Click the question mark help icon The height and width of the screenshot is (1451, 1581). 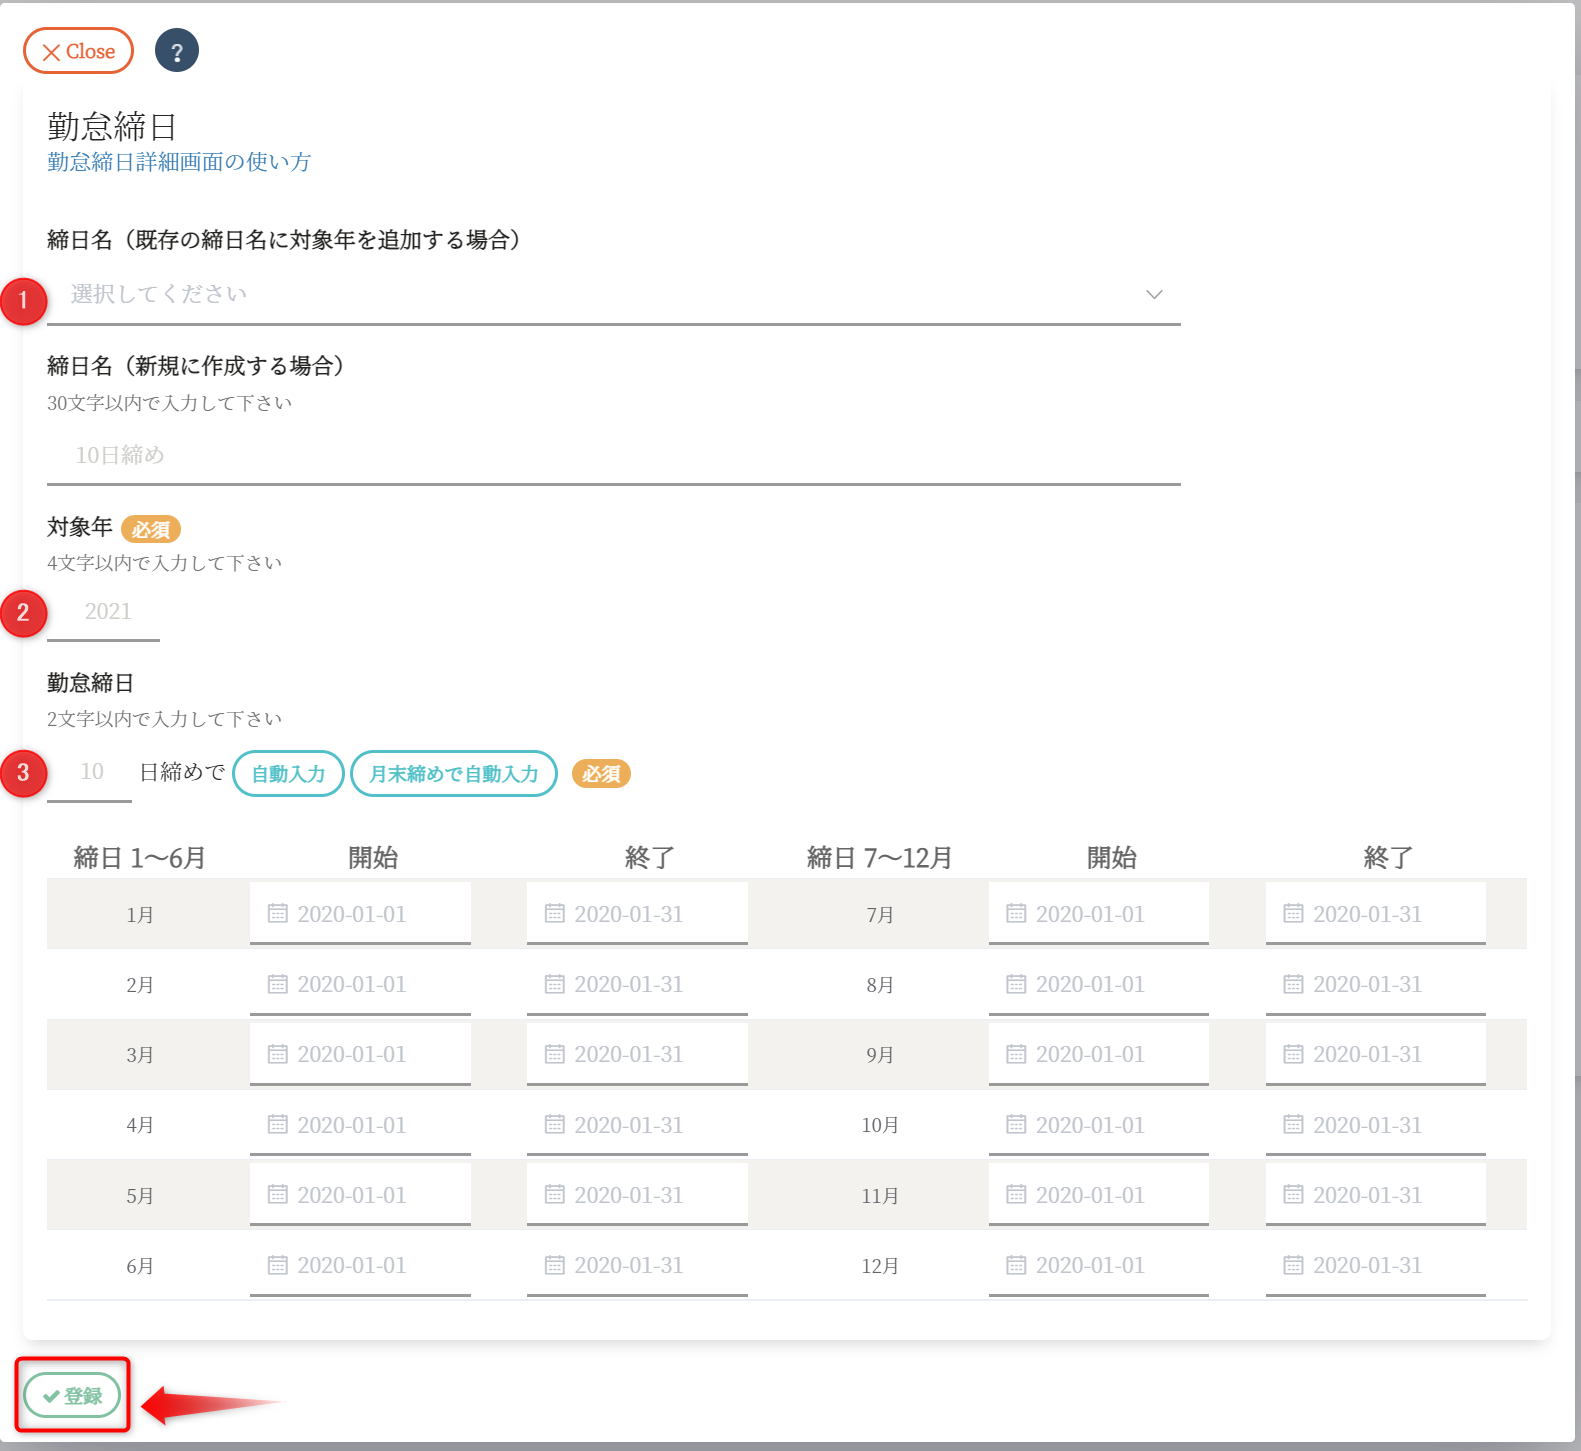[177, 51]
